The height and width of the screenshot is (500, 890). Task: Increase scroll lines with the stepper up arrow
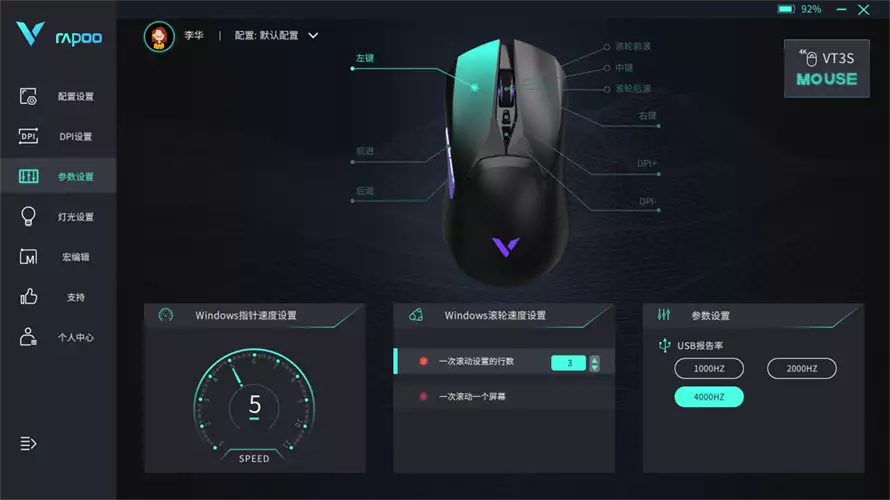point(594,359)
